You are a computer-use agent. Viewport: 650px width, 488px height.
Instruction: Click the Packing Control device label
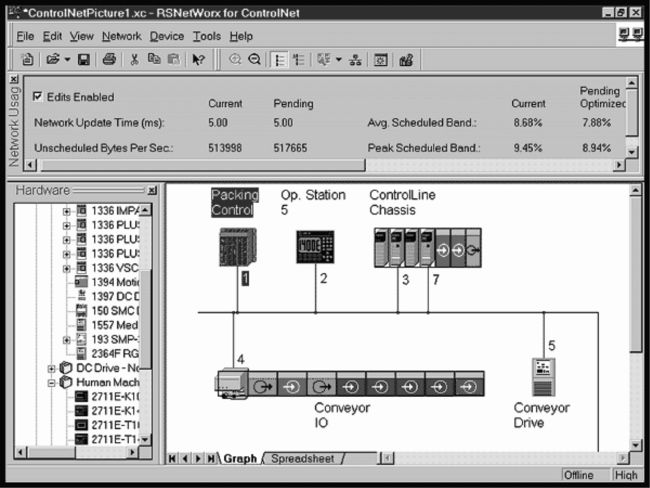coord(235,202)
